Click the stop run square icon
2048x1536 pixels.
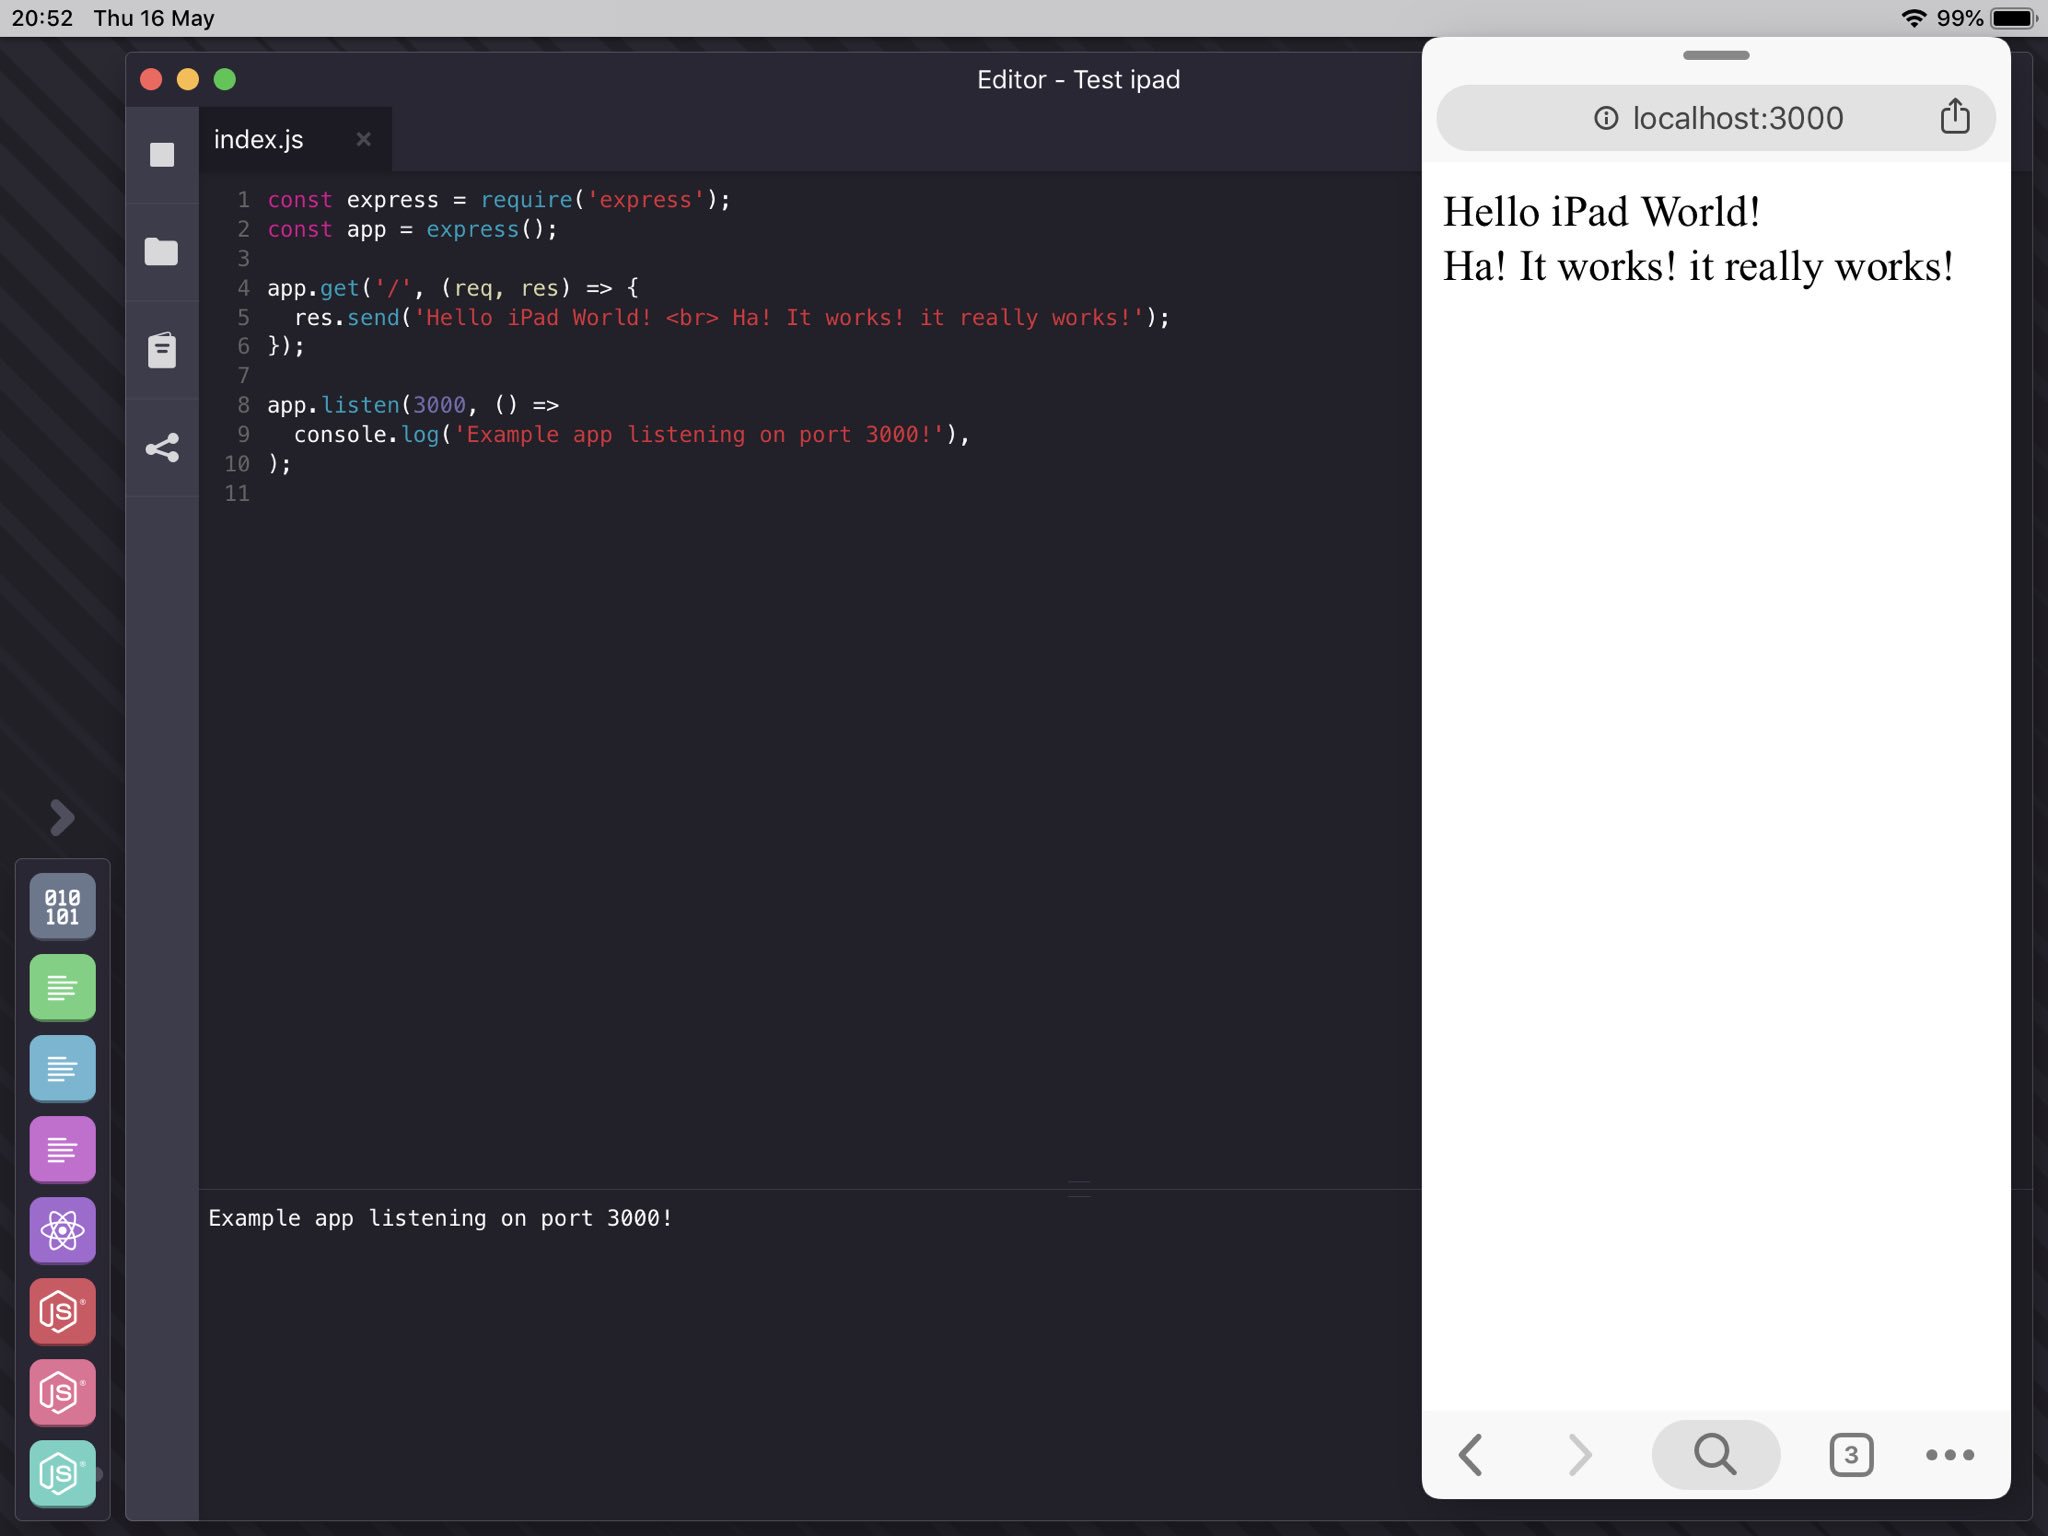(x=161, y=154)
